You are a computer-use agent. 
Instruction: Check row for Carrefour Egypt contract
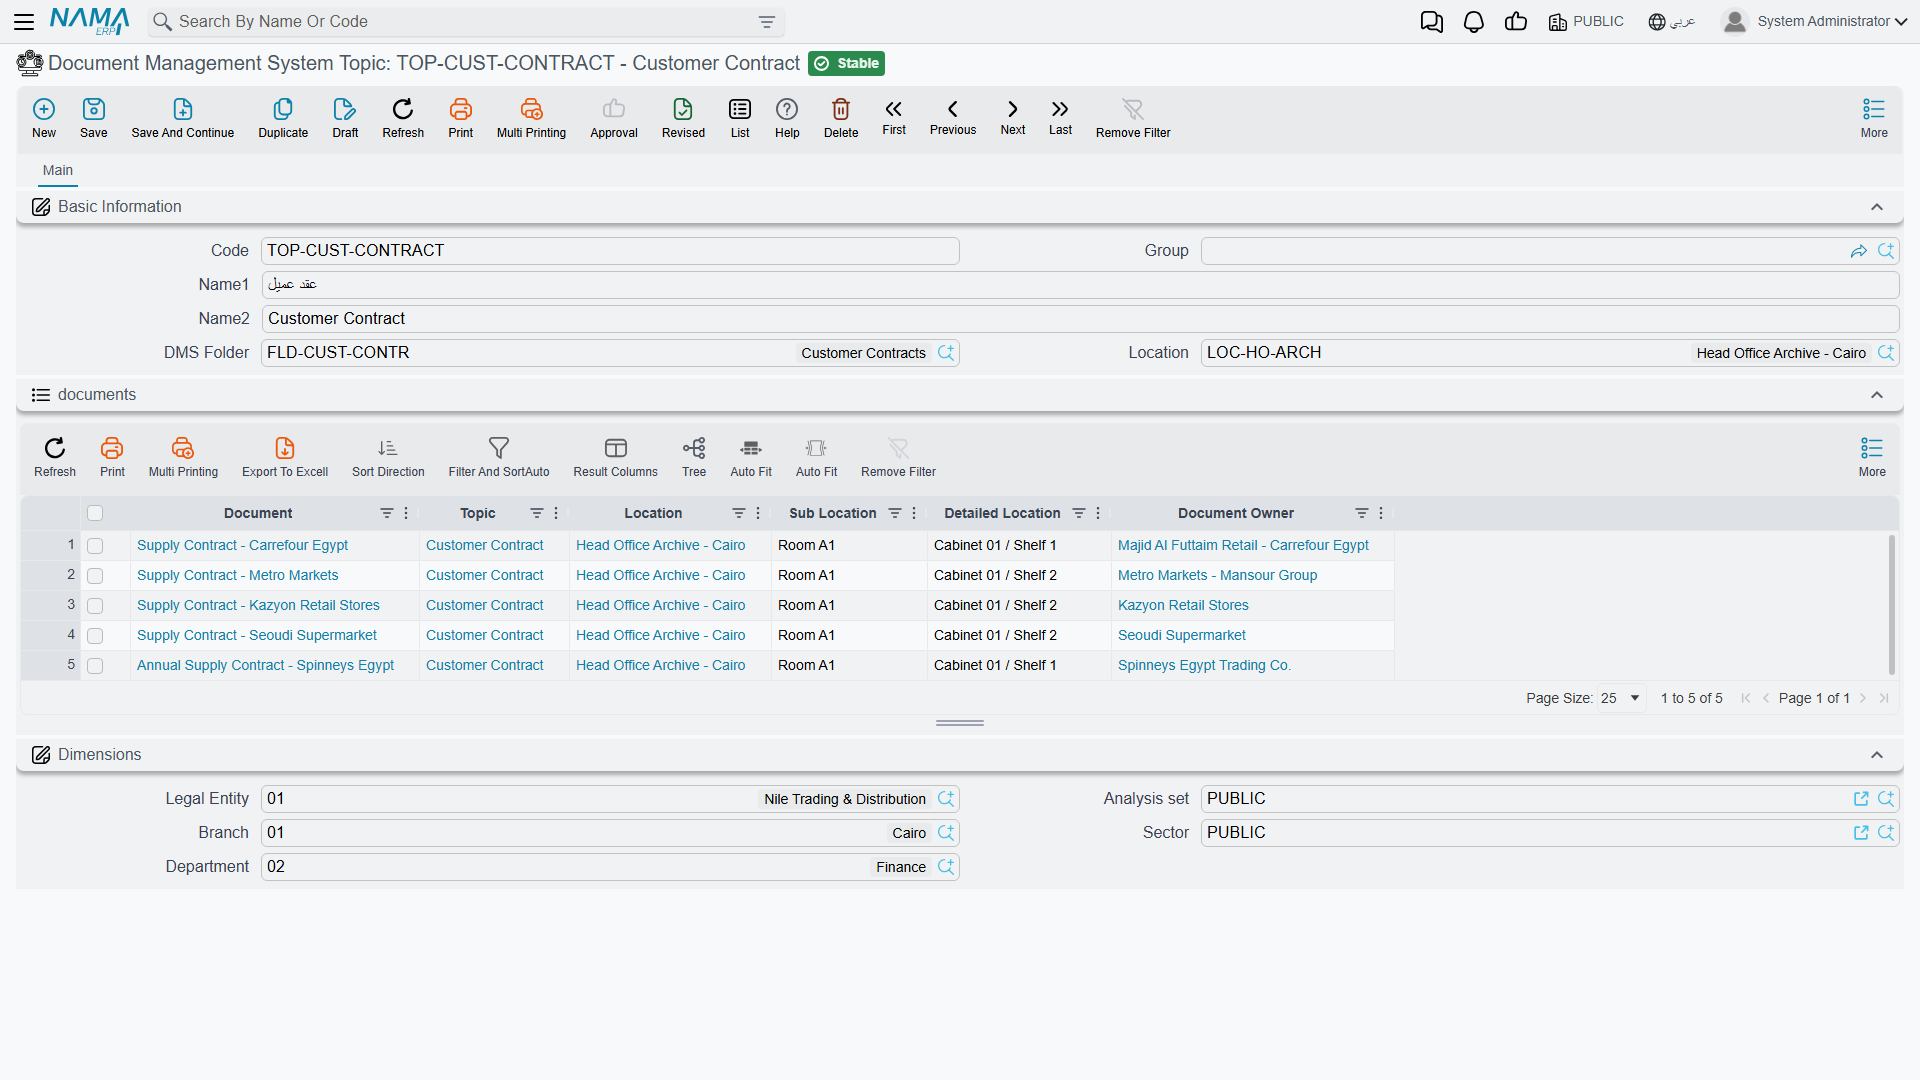click(x=95, y=546)
